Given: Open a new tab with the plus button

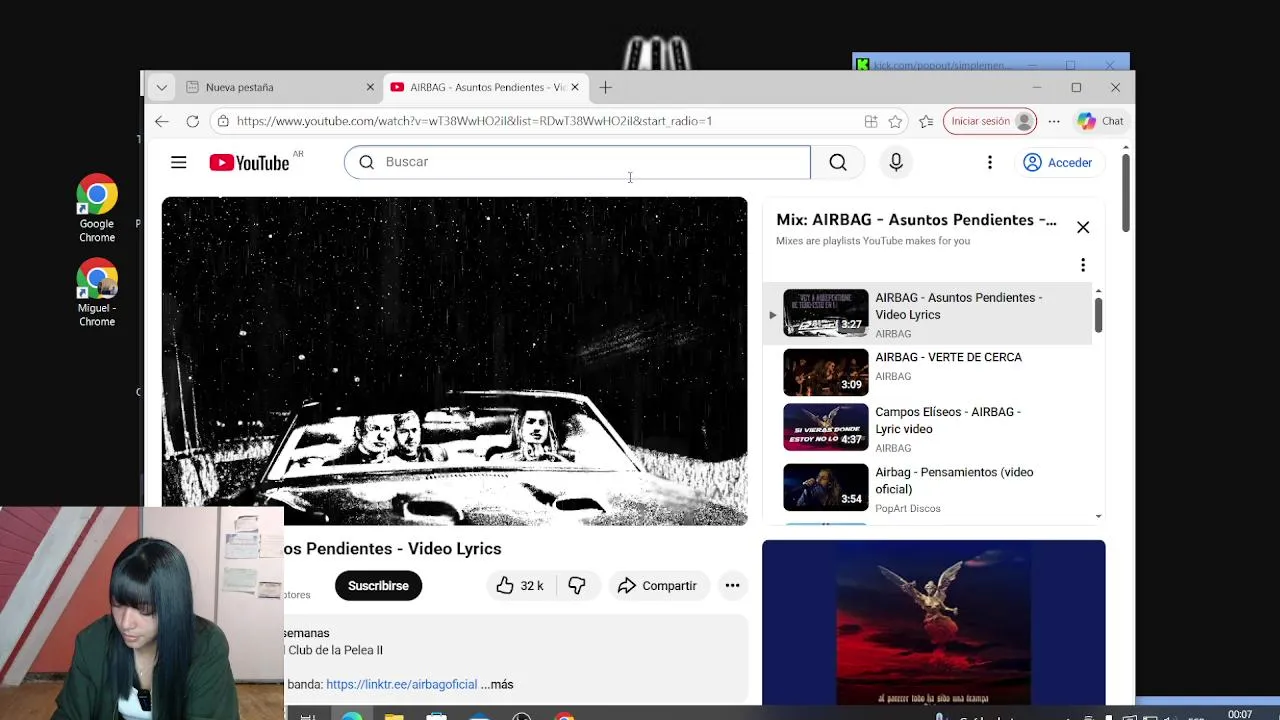Looking at the screenshot, I should pyautogui.click(x=606, y=87).
